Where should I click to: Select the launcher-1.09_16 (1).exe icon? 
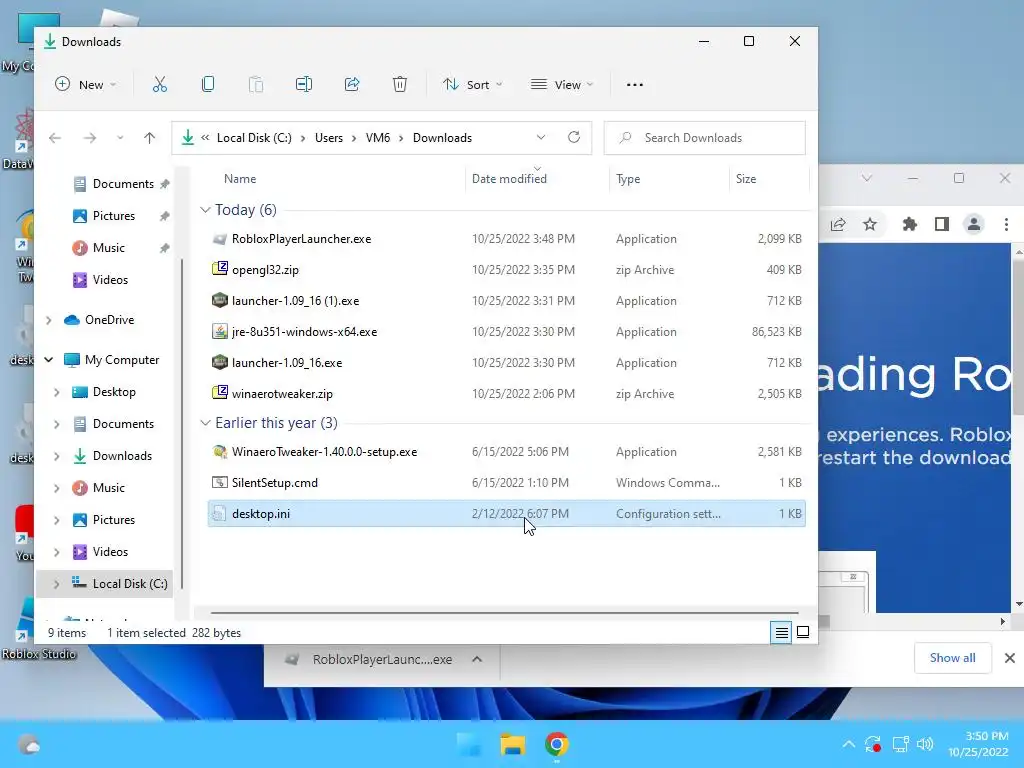(220, 300)
